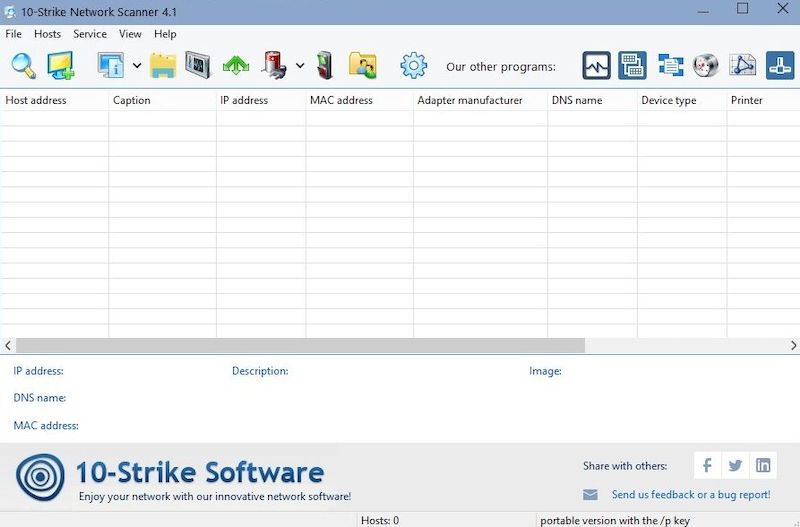Start network scan with magnifier icon

pyautogui.click(x=23, y=66)
